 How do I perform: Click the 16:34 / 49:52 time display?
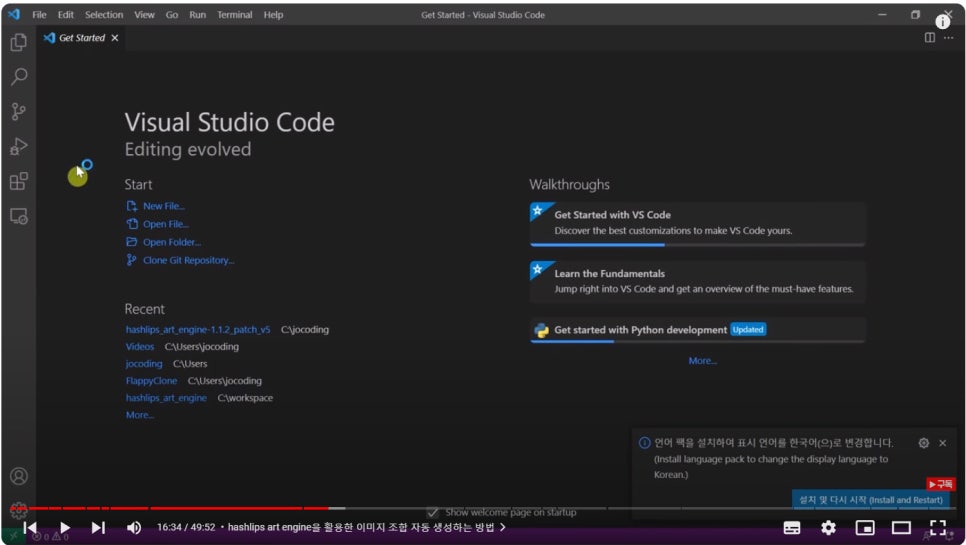tap(186, 527)
